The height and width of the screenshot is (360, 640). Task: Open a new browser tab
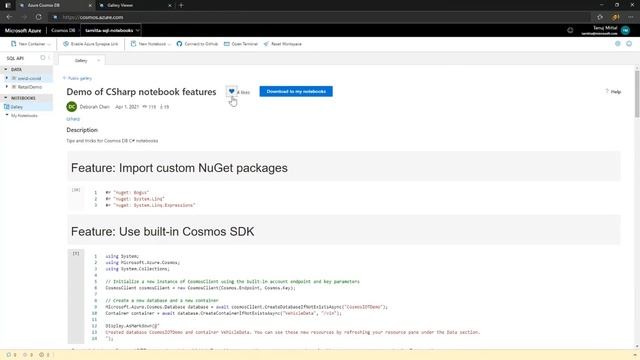(181, 5)
